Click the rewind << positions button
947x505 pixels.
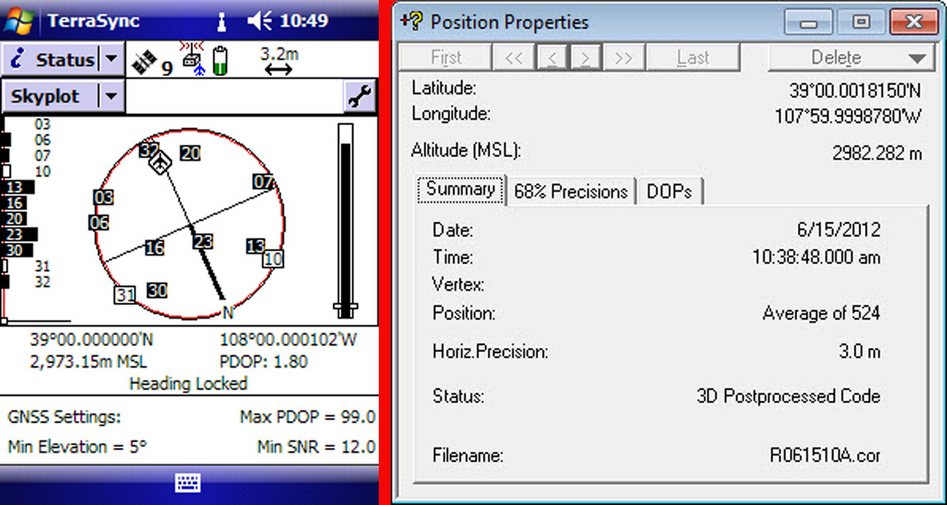513,58
